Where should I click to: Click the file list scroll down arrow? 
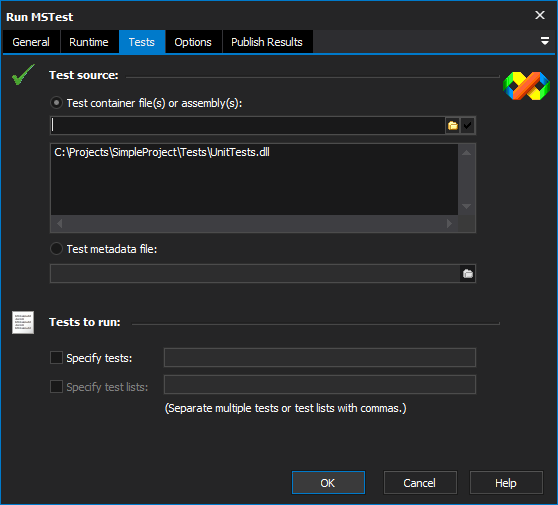pos(467,206)
